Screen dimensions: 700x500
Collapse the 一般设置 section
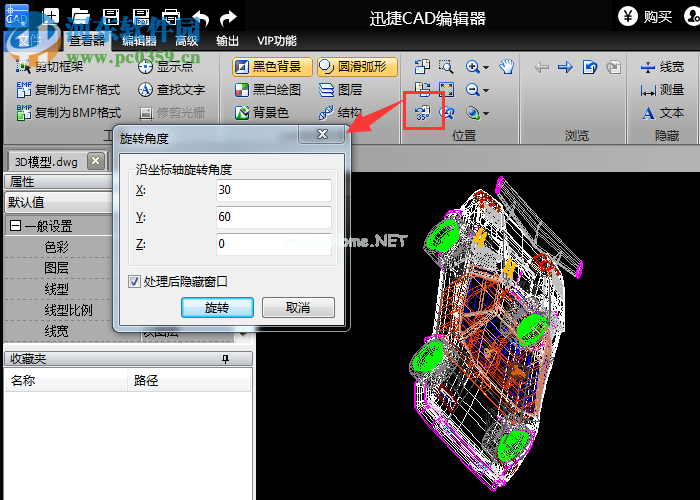(15, 225)
